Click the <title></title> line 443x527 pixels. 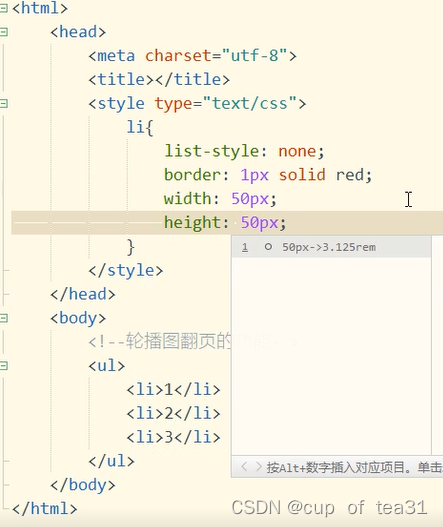pos(159,80)
